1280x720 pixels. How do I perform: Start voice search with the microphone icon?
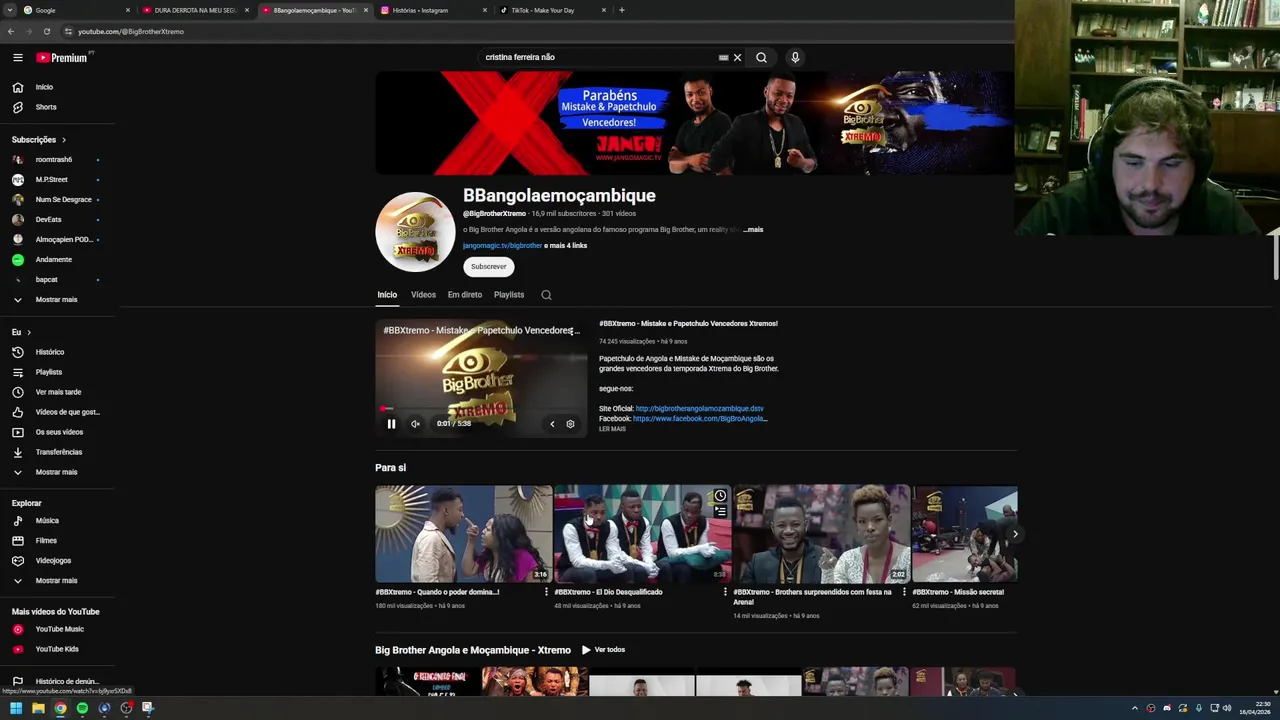click(x=795, y=58)
